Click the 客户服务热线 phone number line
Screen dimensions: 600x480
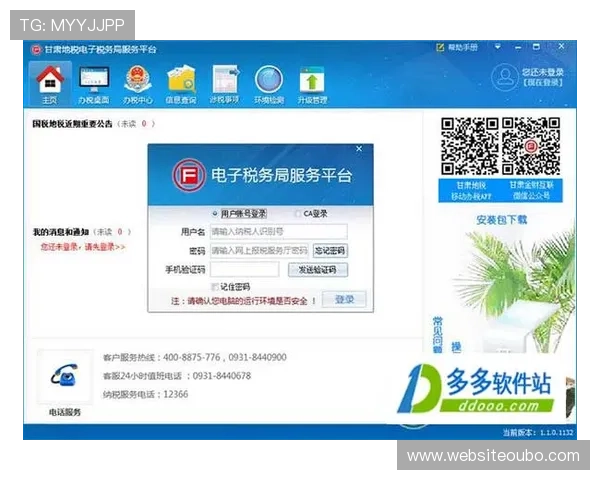coord(195,358)
